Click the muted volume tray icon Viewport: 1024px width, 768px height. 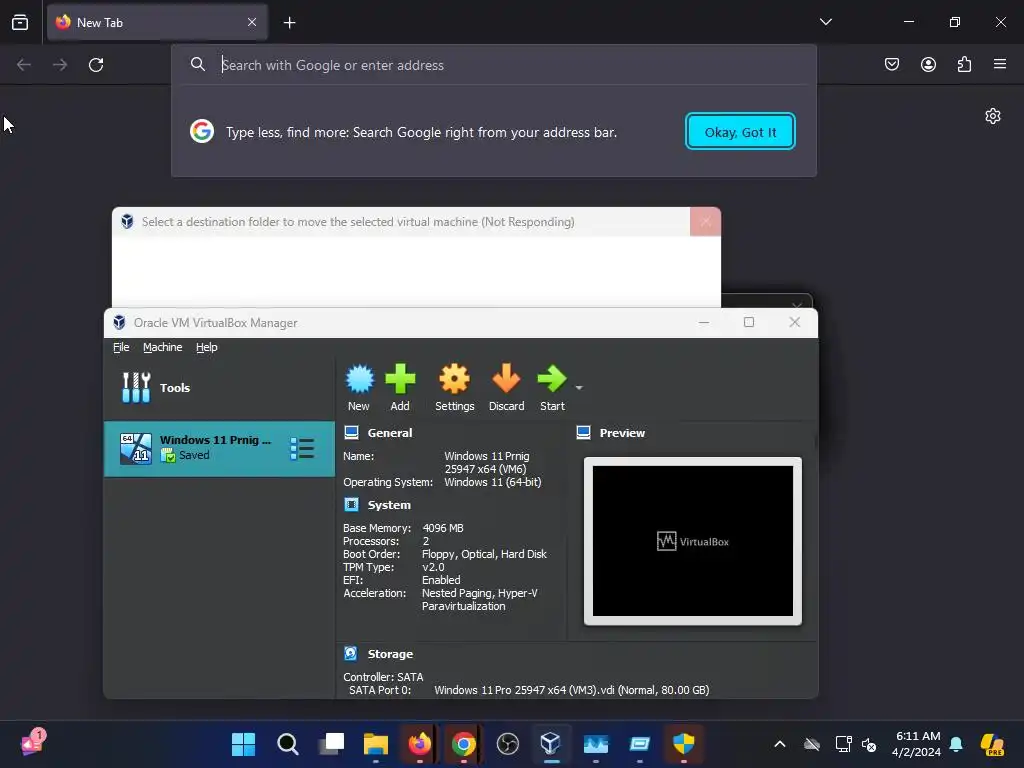coord(869,744)
